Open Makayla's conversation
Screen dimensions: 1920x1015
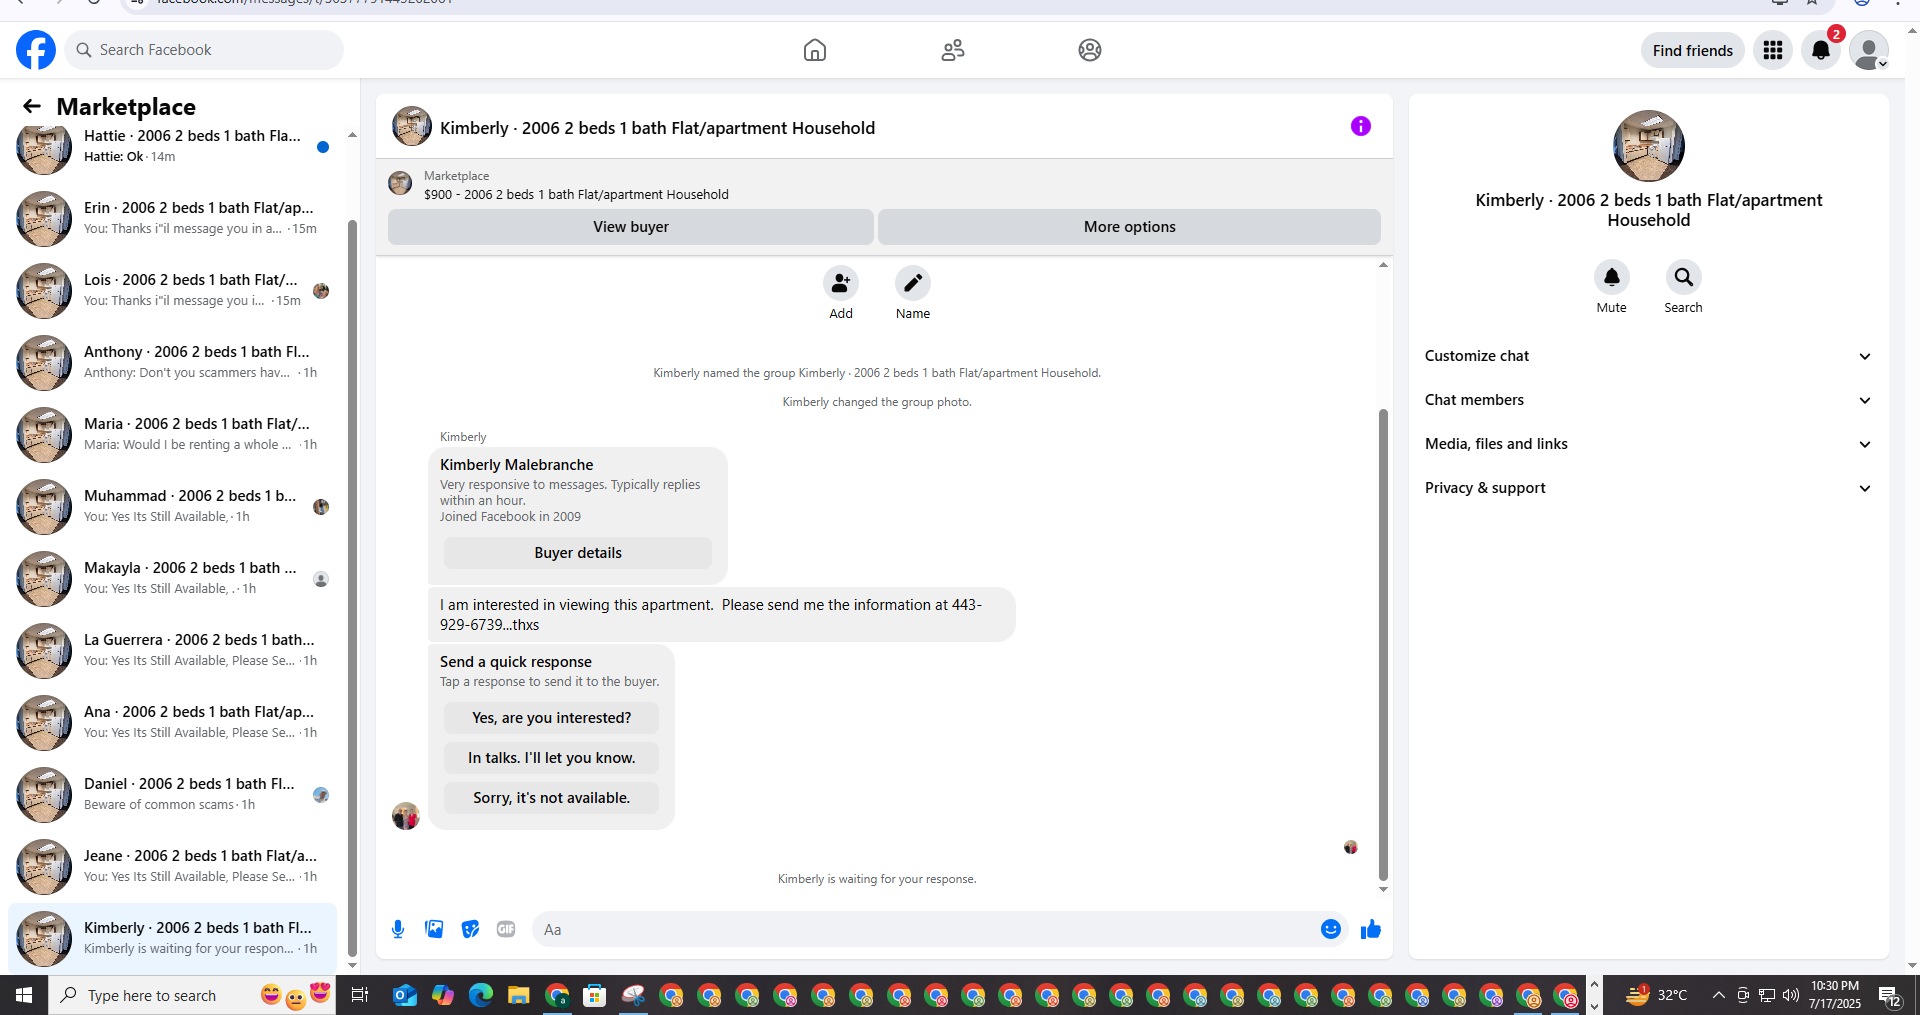coord(173,578)
